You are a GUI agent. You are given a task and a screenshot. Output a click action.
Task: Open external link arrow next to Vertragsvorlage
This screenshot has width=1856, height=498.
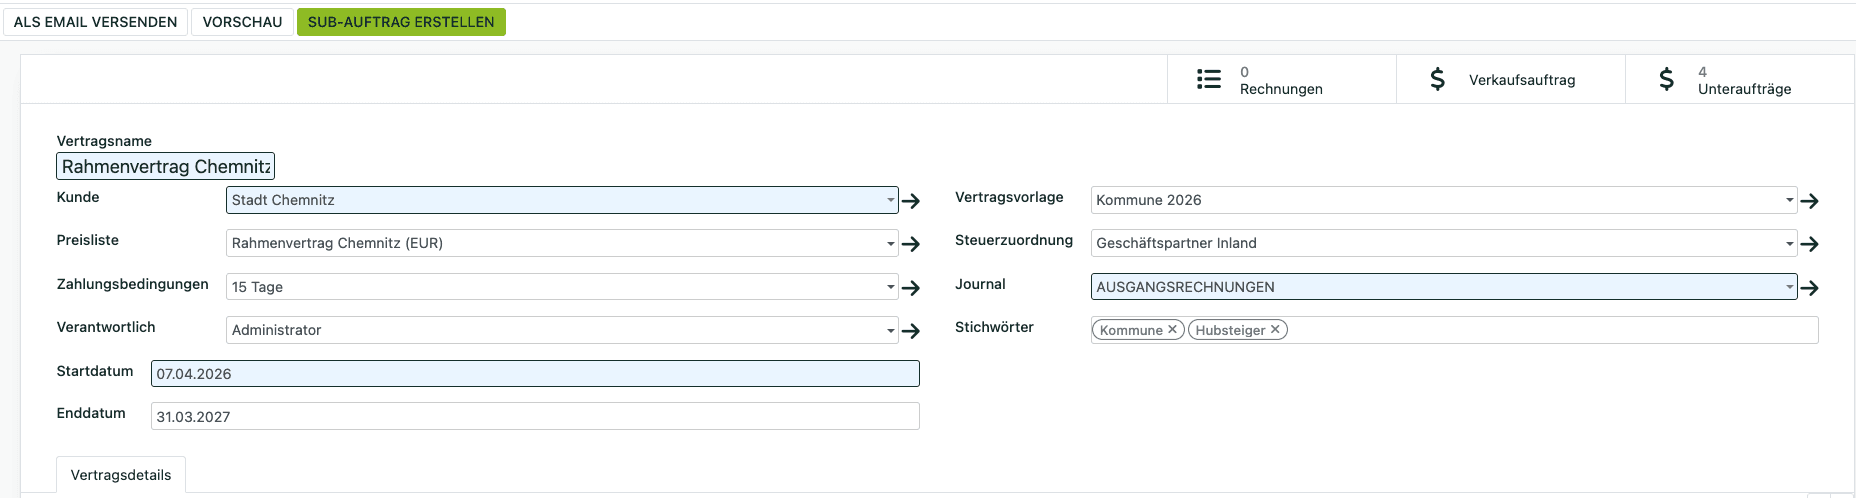pyautogui.click(x=1809, y=201)
